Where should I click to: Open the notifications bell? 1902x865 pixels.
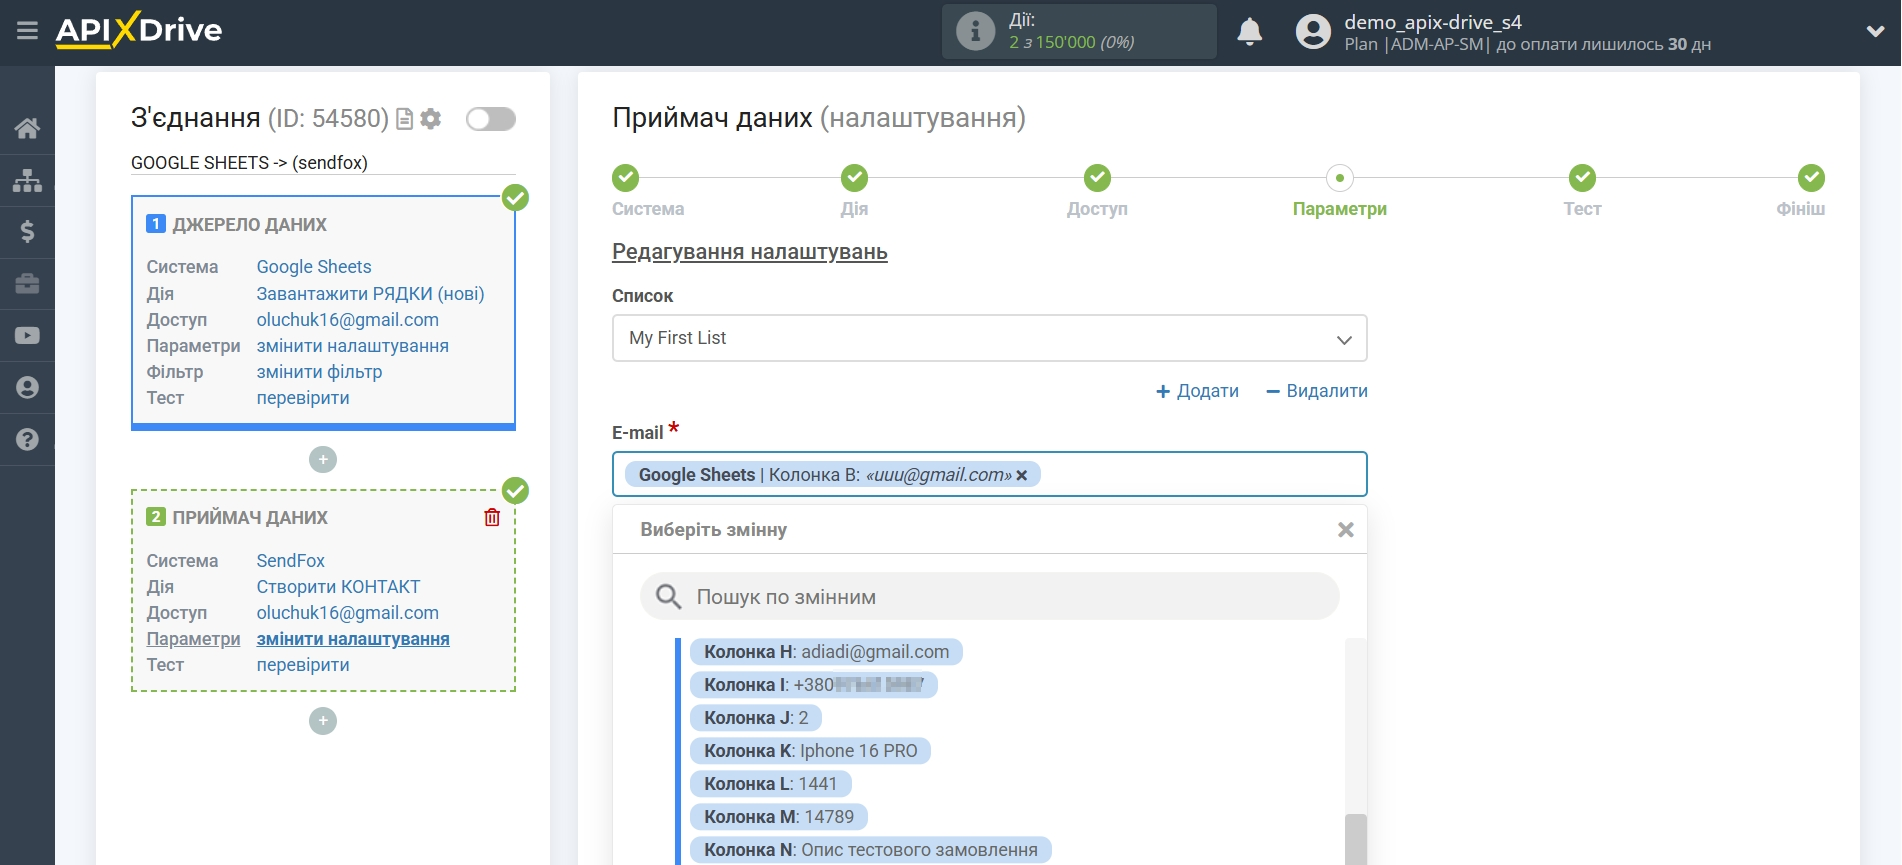(x=1249, y=32)
